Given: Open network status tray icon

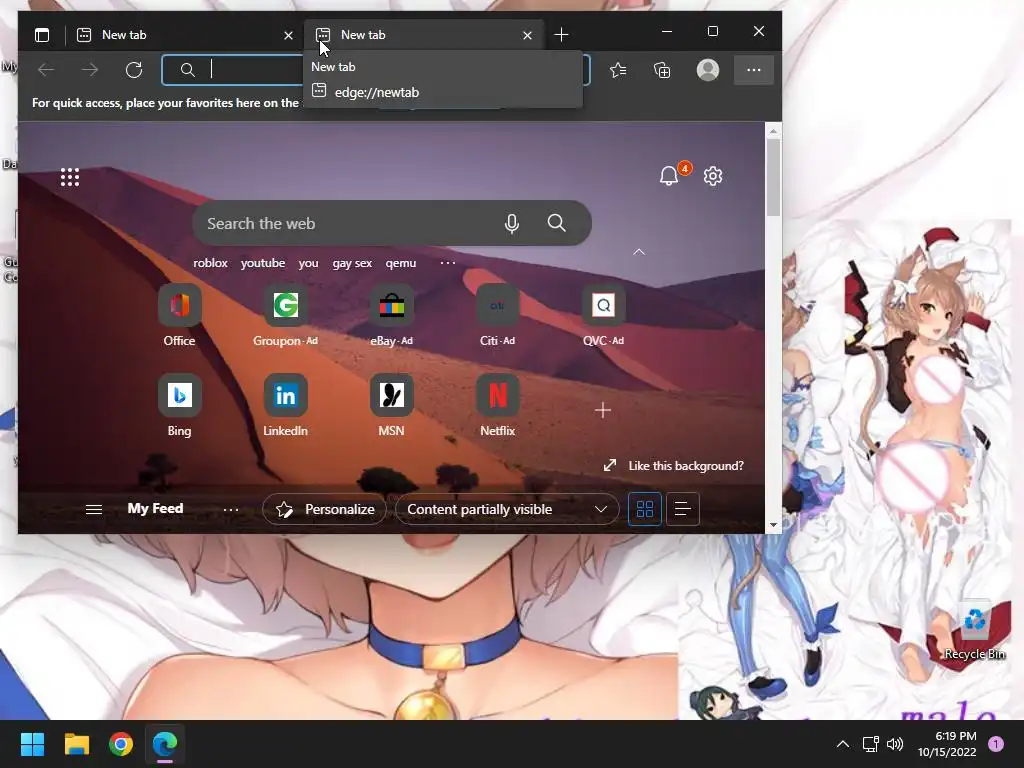Looking at the screenshot, I should (x=870, y=744).
